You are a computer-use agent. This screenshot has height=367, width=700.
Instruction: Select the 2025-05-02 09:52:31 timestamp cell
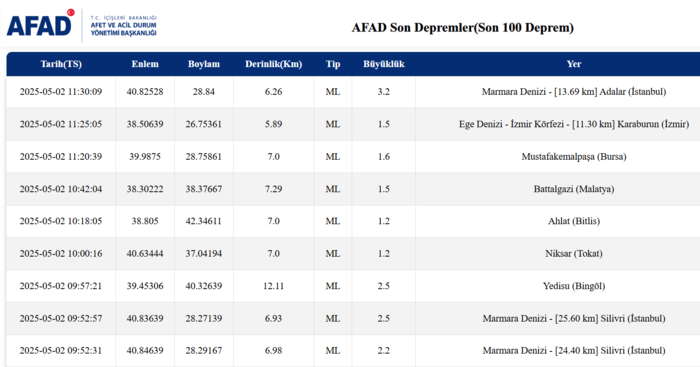[61, 350]
